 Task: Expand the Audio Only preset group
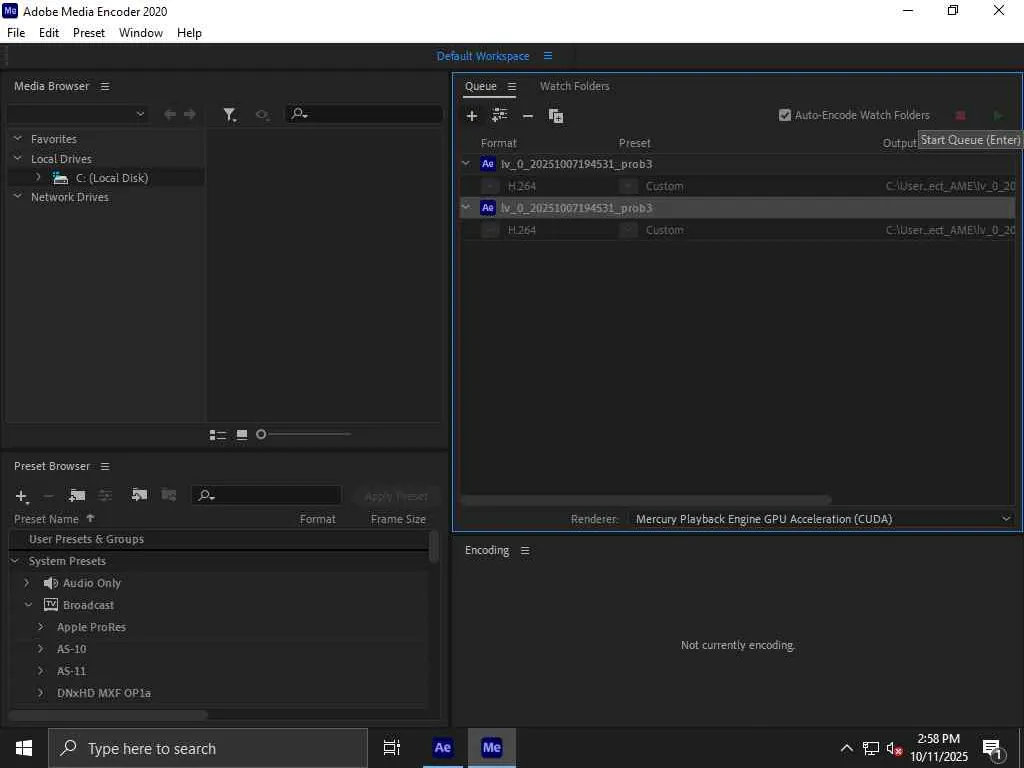(x=27, y=583)
